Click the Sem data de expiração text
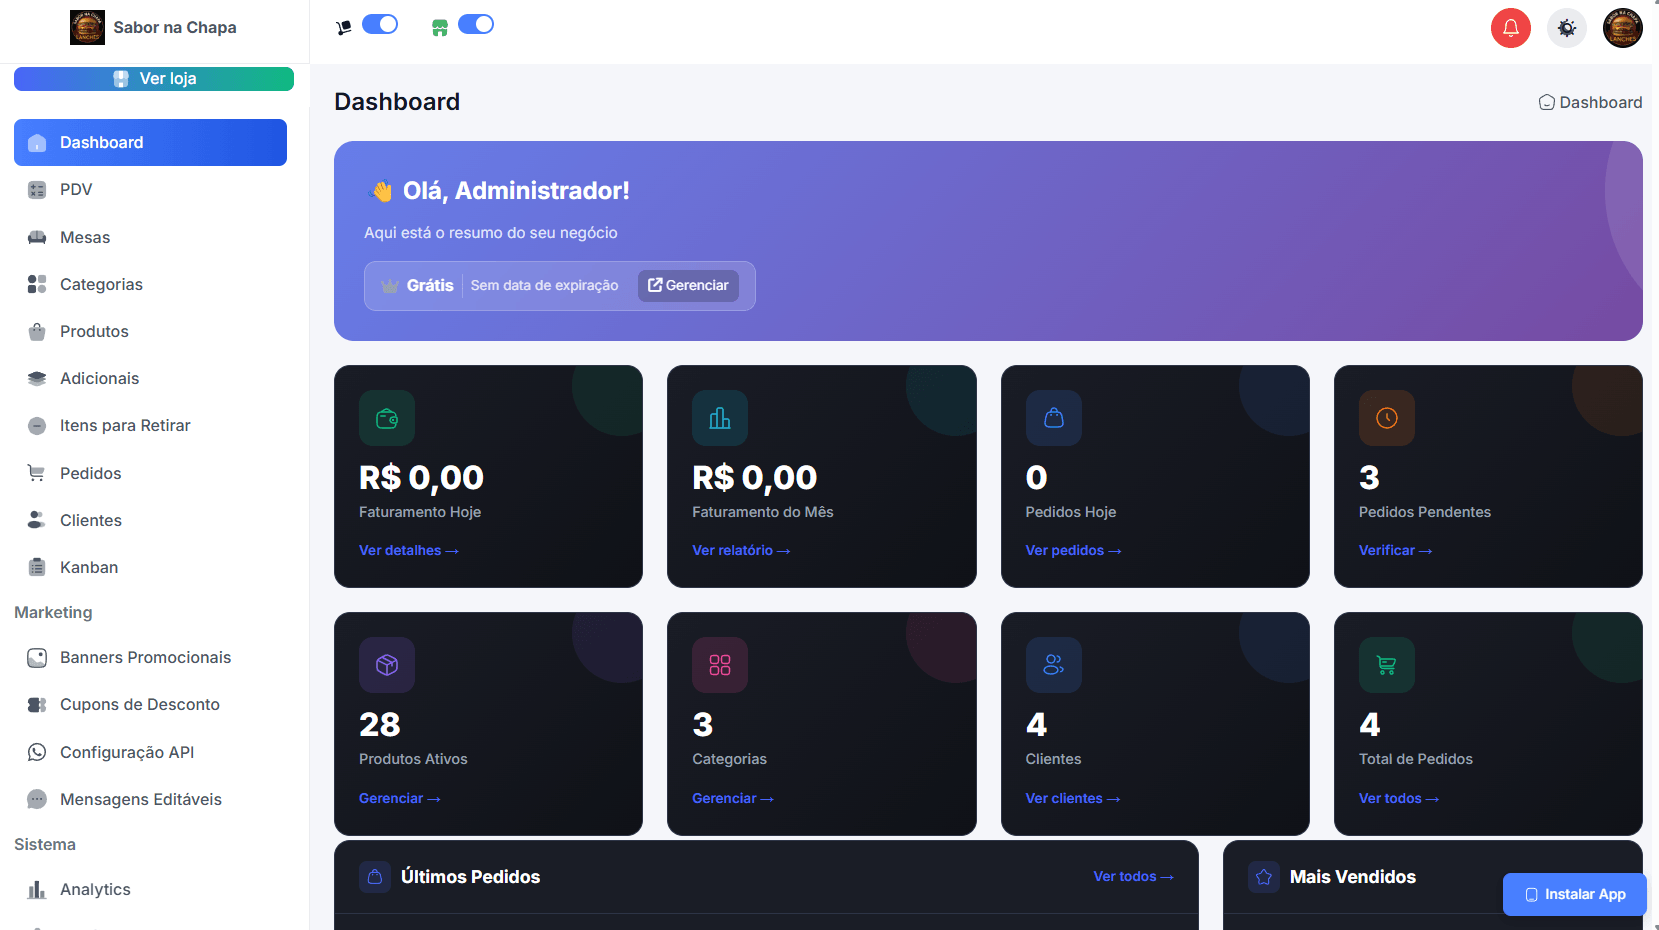This screenshot has height=930, width=1659. 544,285
